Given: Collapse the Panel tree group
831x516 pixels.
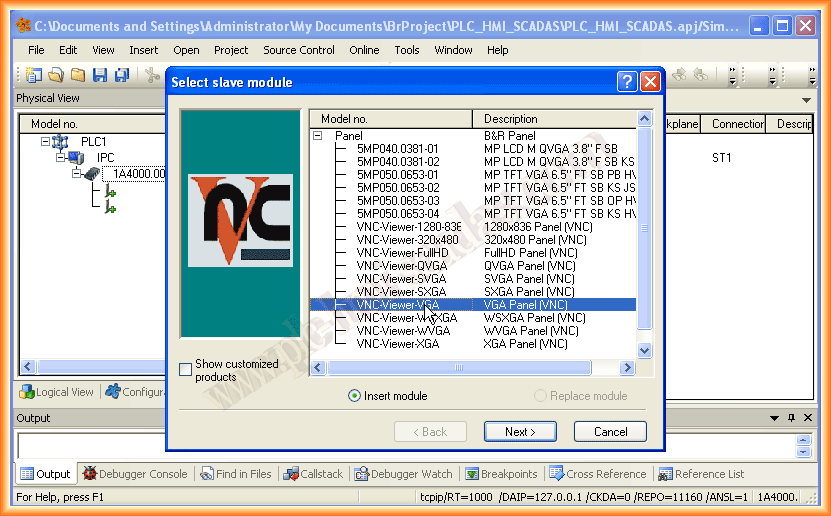Looking at the screenshot, I should 317,136.
